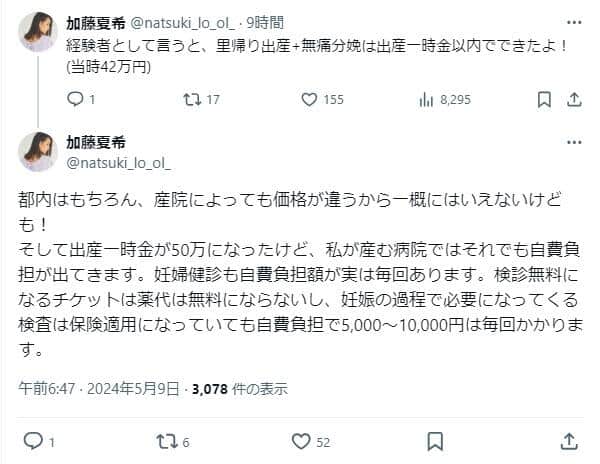600x464 pixels.
Task: Share the main tweet at bottom
Action: [x=570, y=440]
